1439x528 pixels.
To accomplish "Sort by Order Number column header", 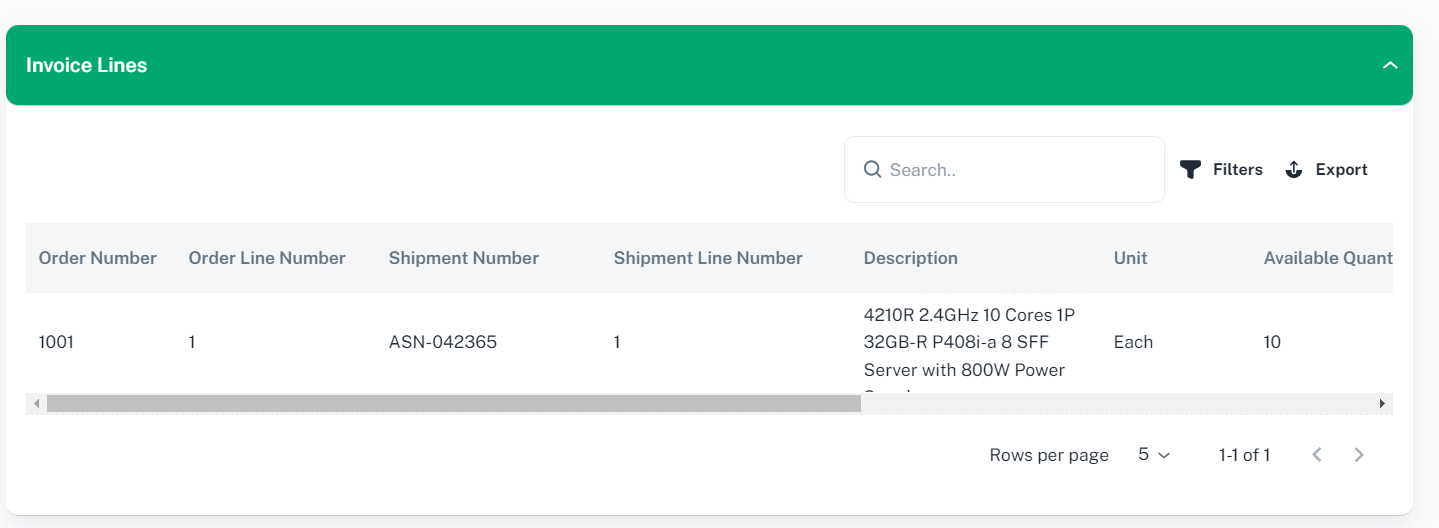I will tap(97, 258).
